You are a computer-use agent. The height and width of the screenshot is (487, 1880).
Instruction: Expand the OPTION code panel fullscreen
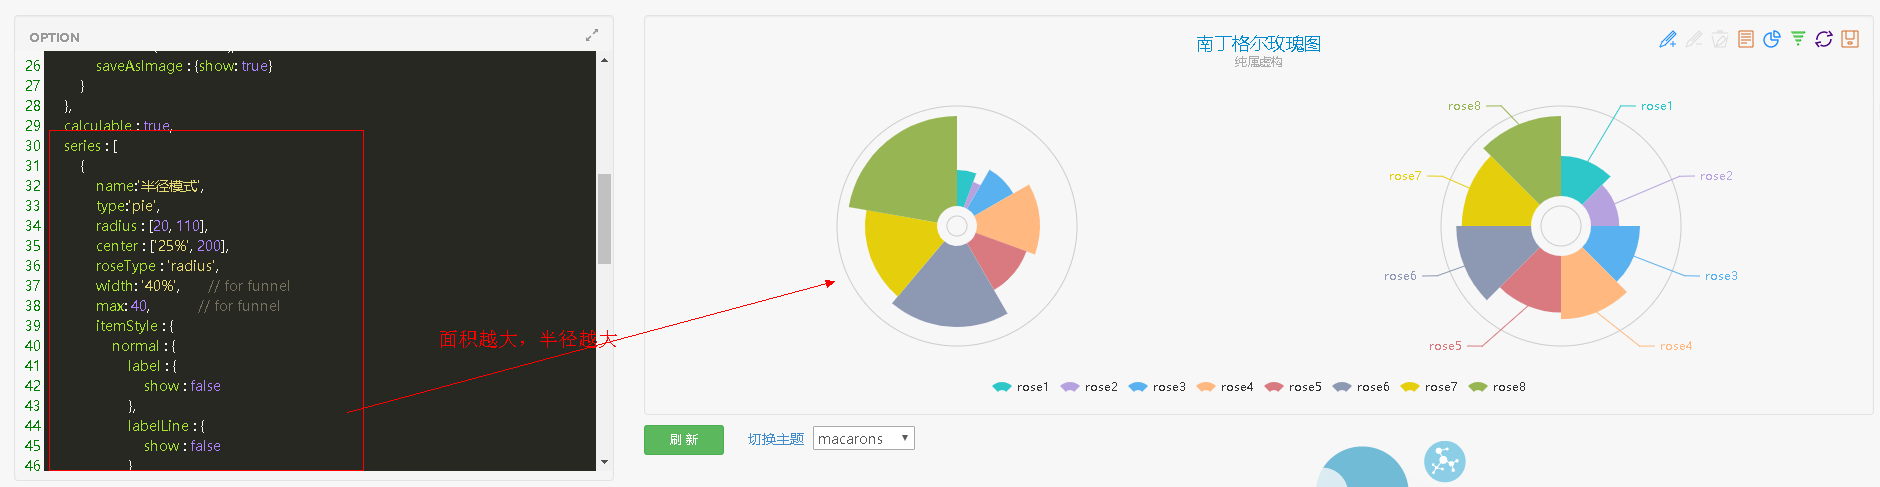coord(591,35)
